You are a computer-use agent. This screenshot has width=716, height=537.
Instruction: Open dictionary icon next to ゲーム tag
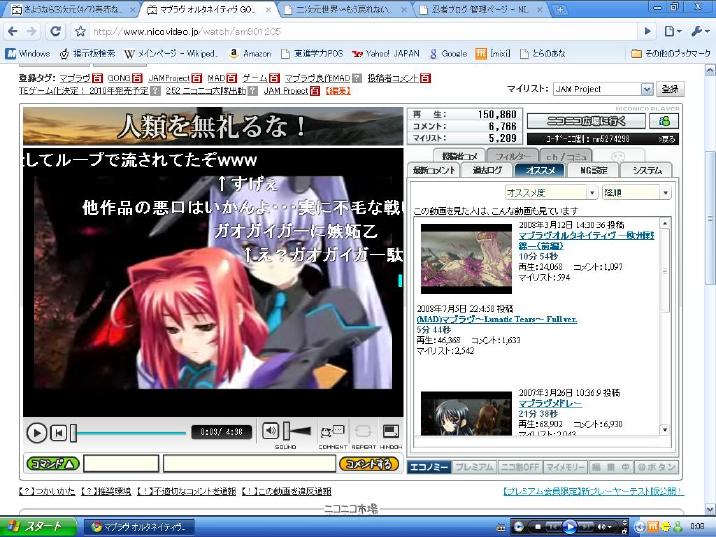coord(274,79)
